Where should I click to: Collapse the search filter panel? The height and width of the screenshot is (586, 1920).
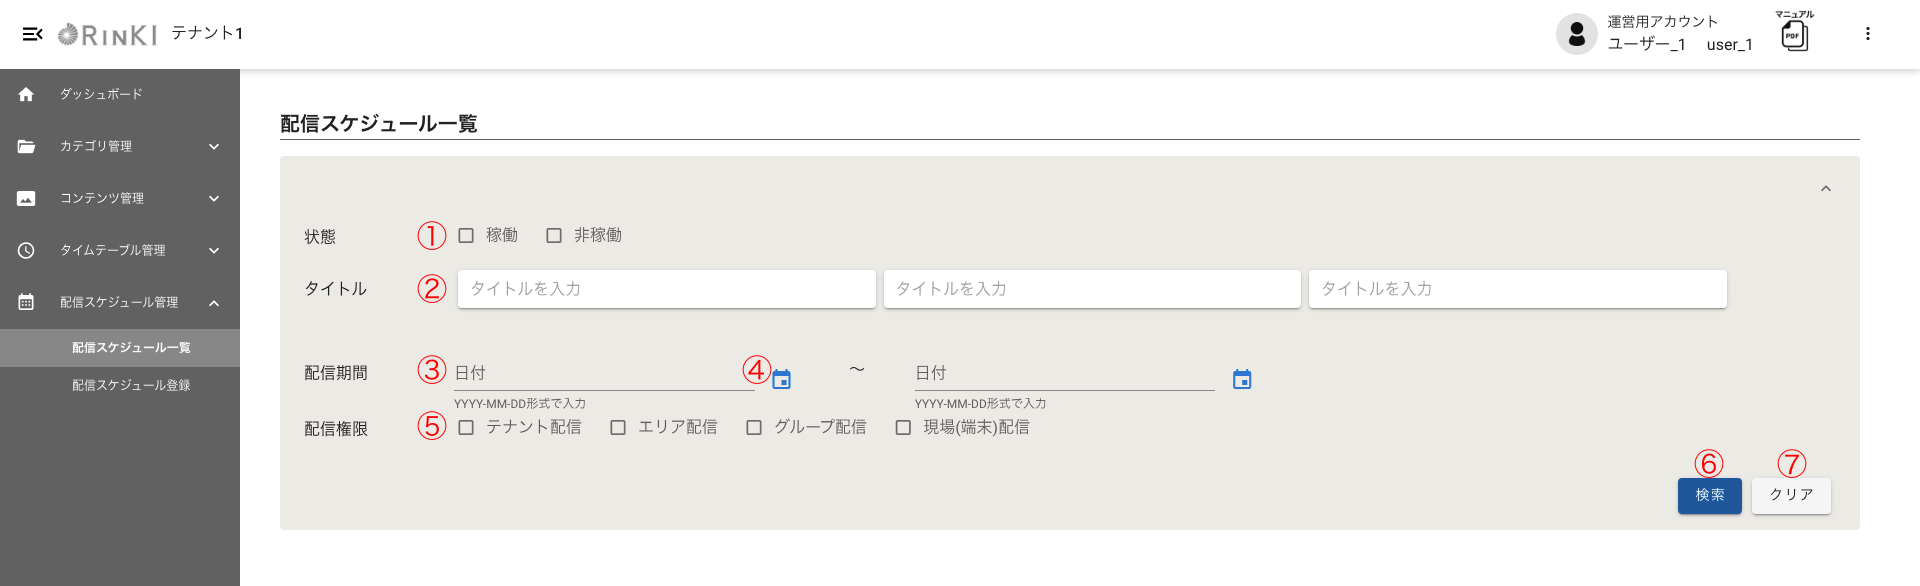click(x=1825, y=189)
